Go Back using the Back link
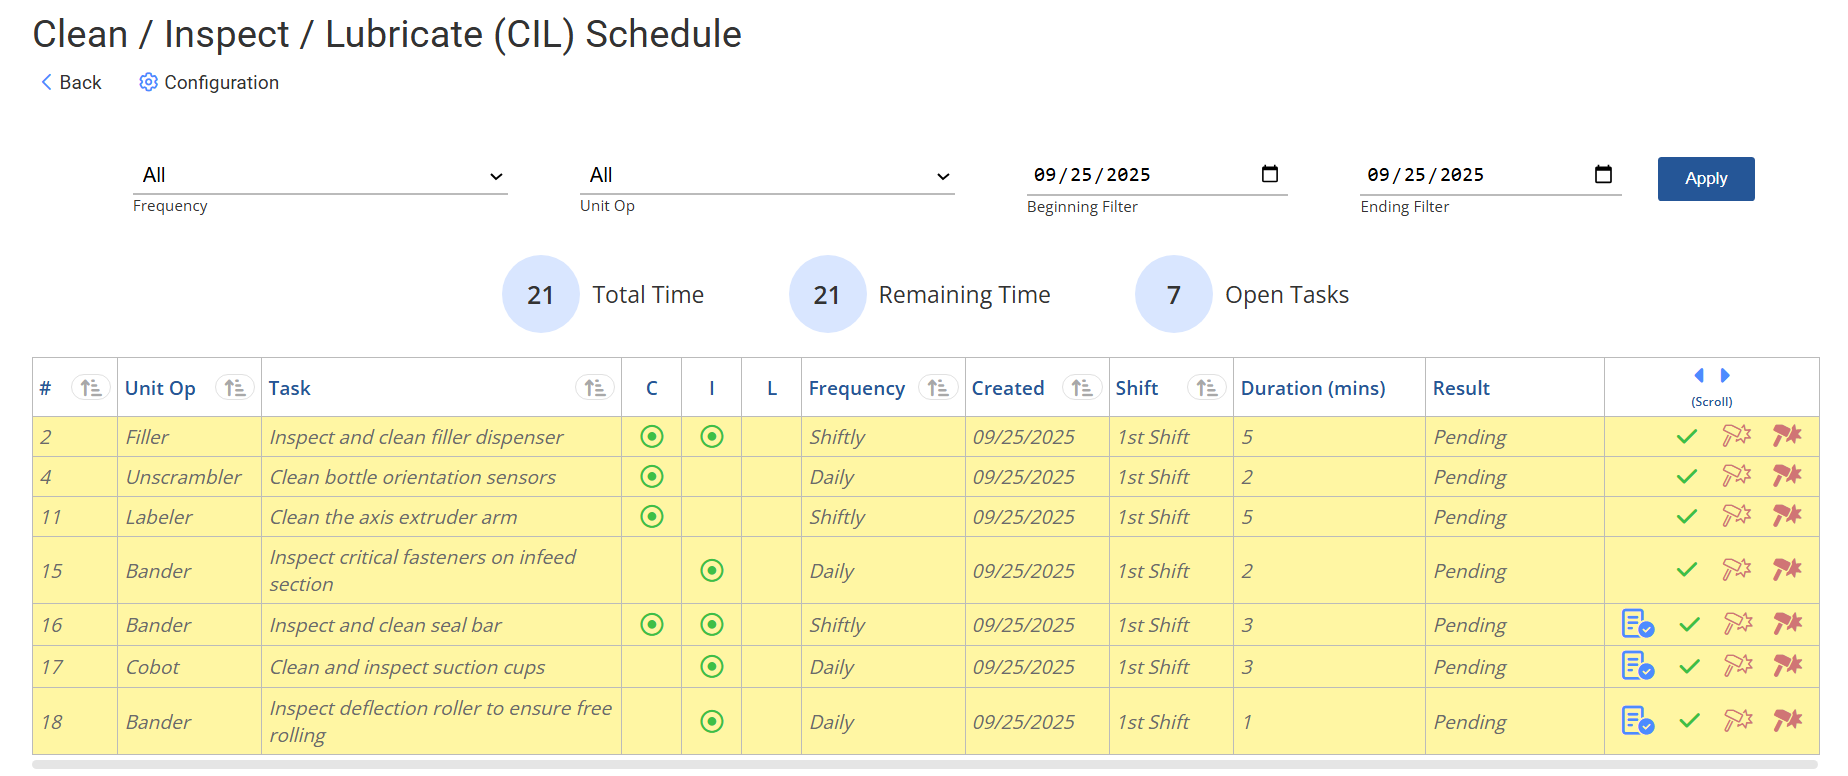The image size is (1848, 776). [71, 82]
